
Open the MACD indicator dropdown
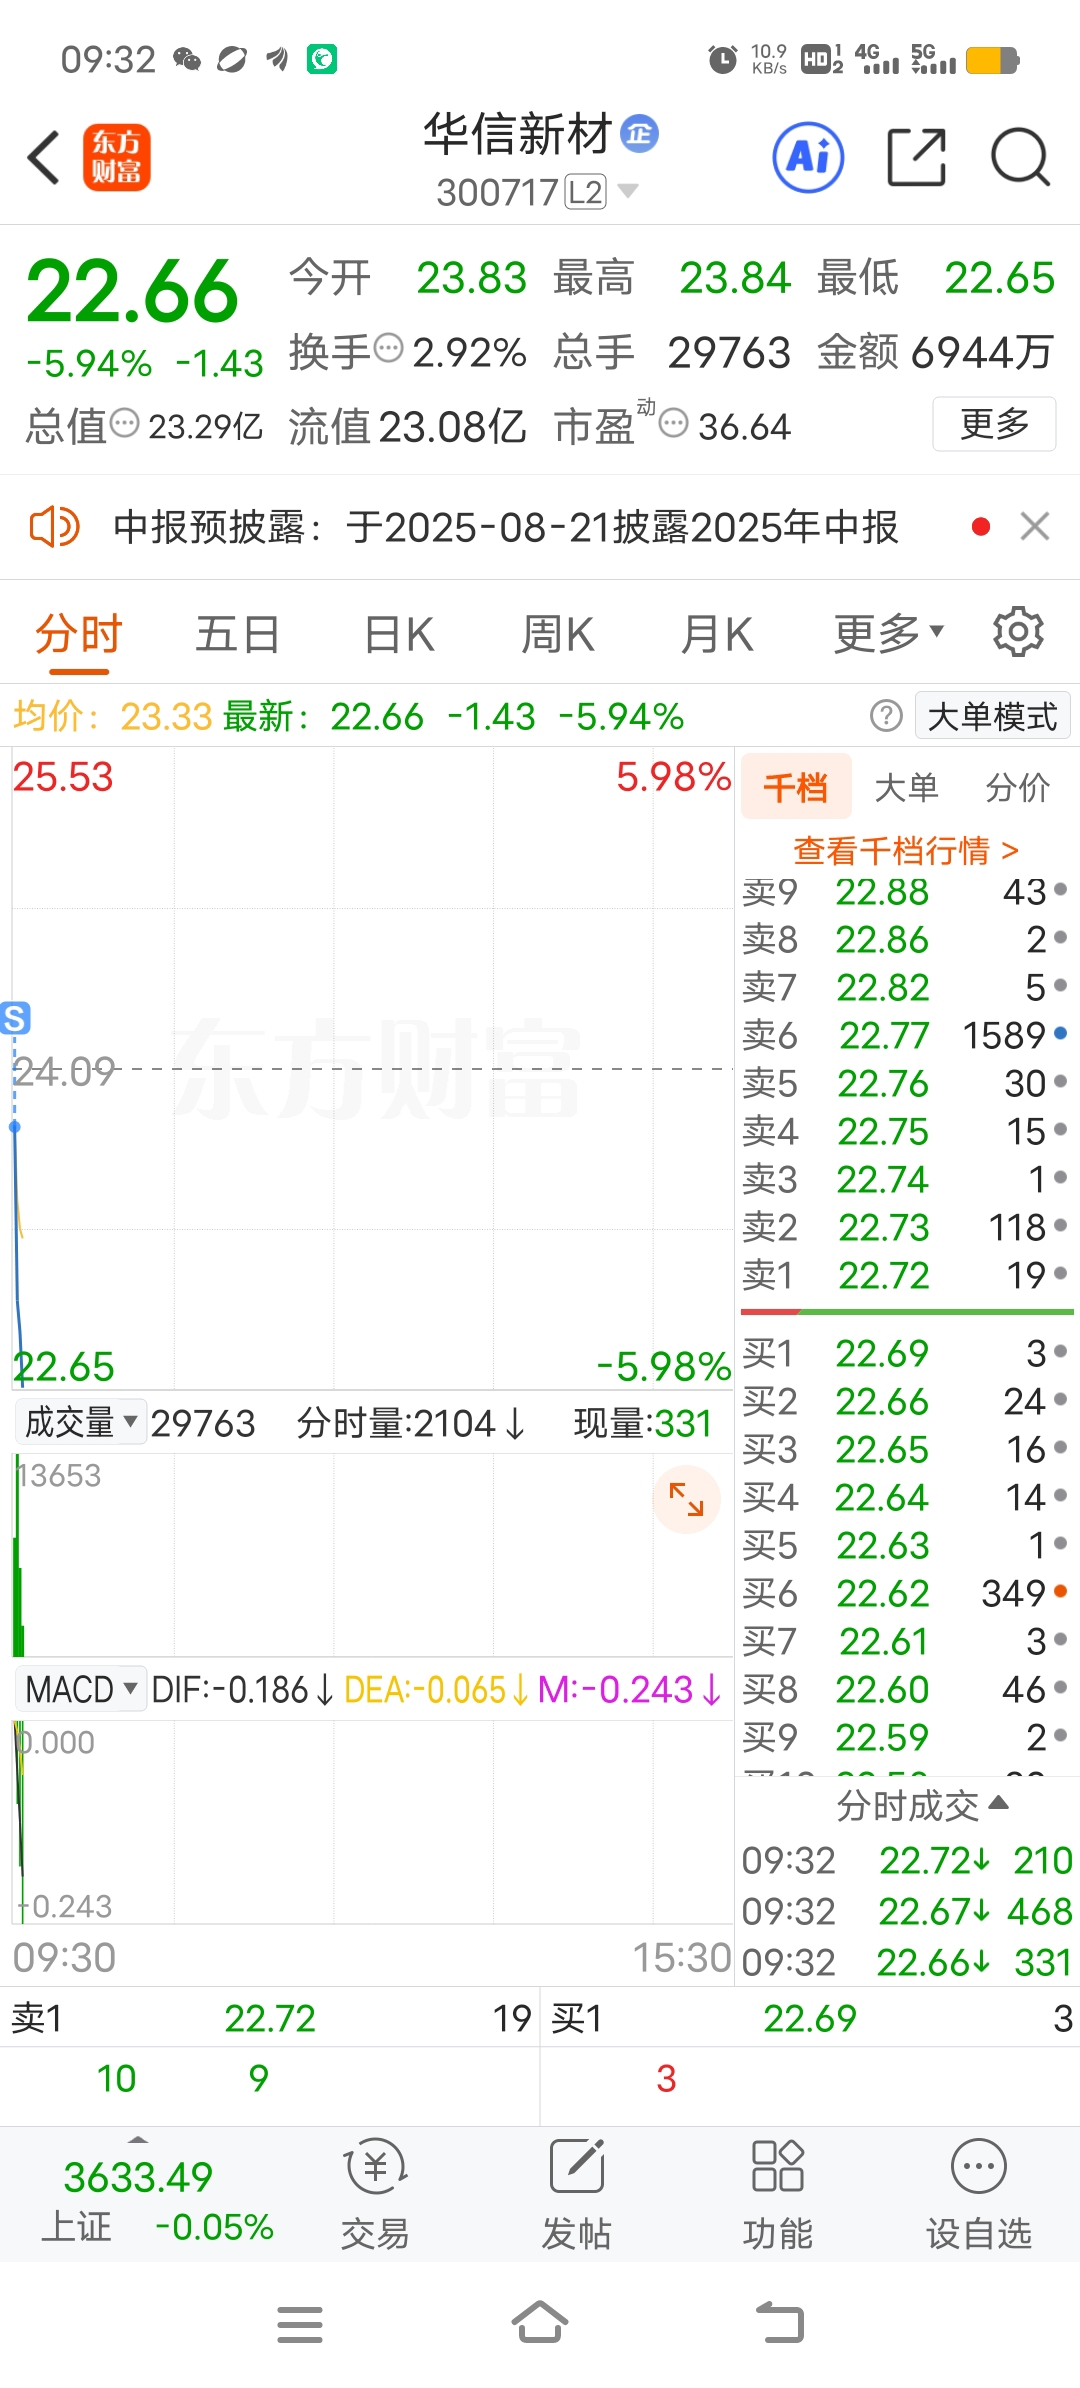point(81,1689)
